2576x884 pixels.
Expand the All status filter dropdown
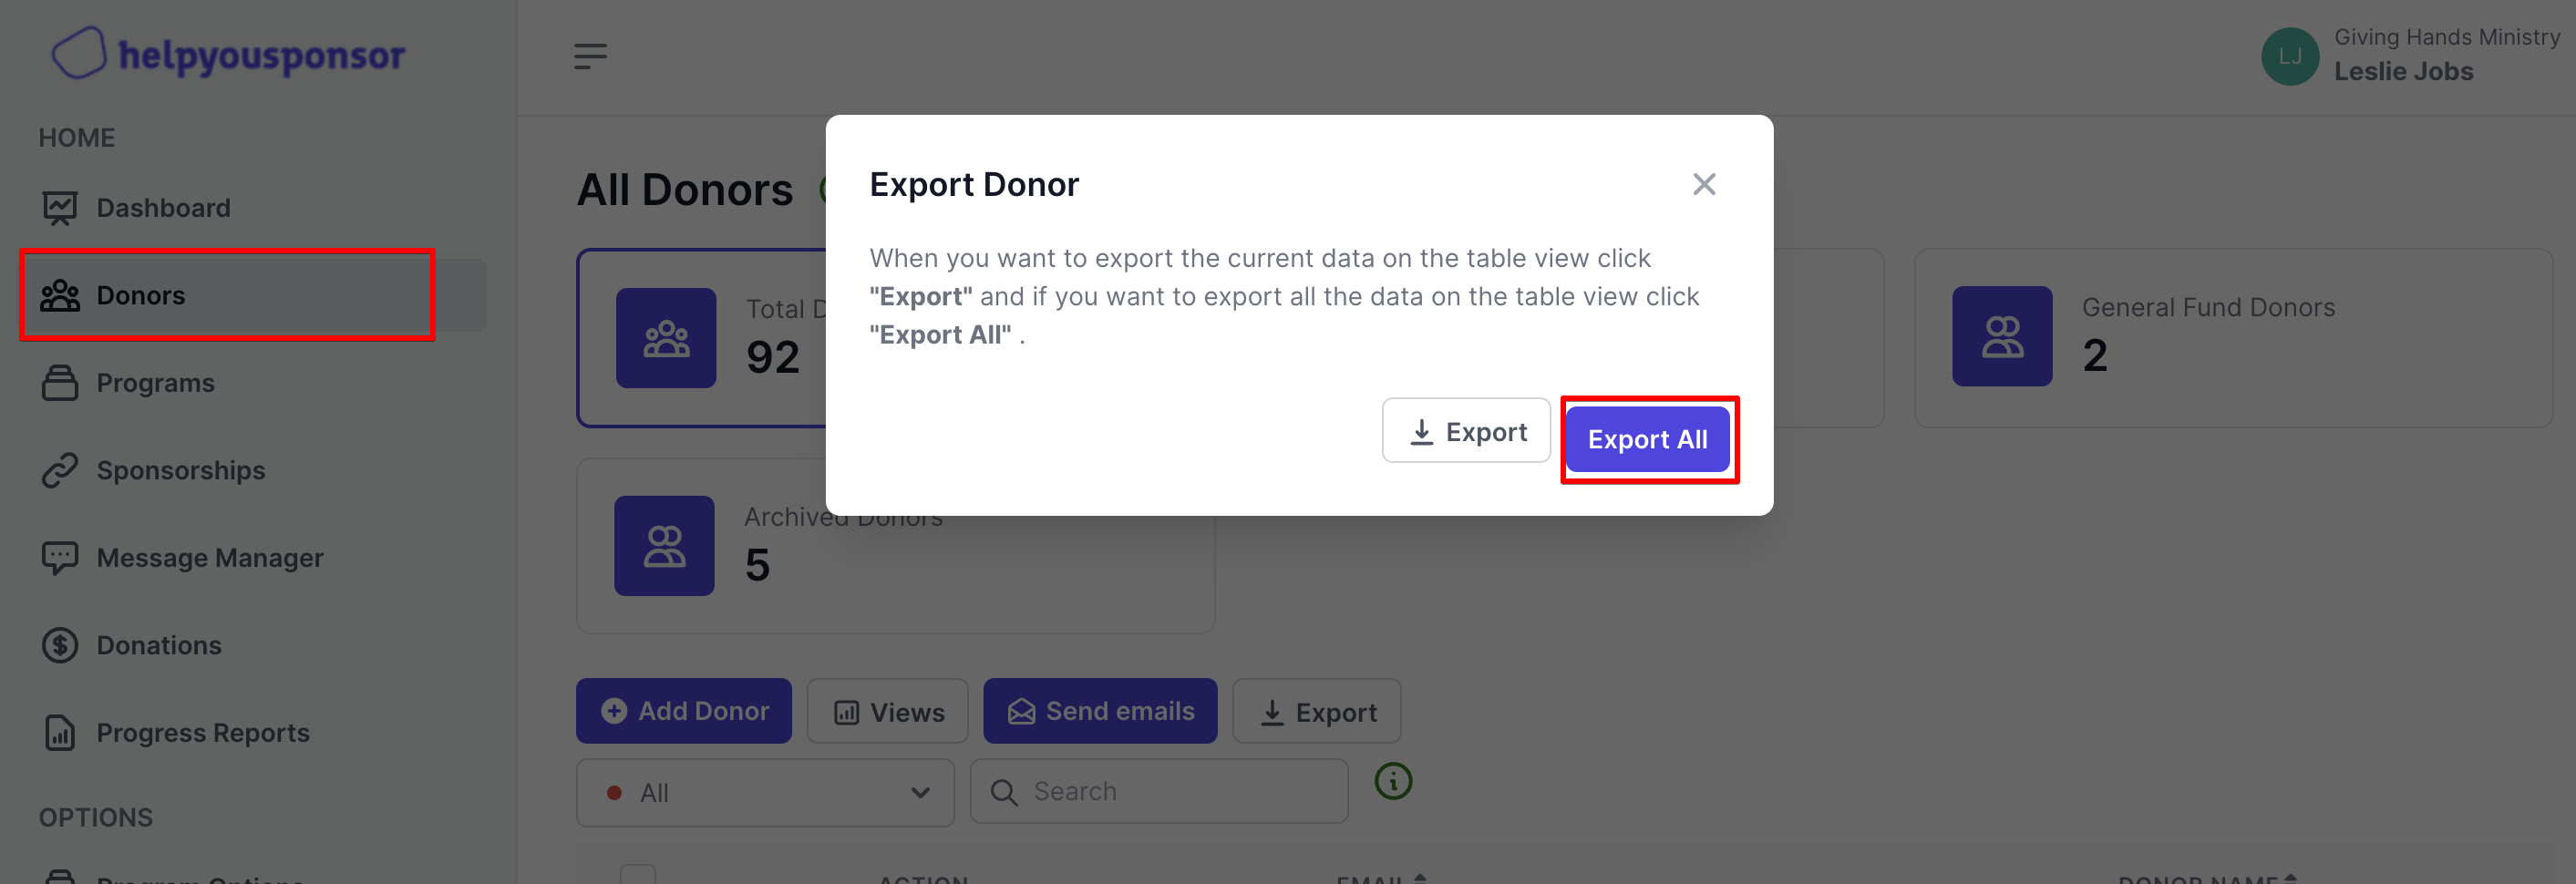765,793
